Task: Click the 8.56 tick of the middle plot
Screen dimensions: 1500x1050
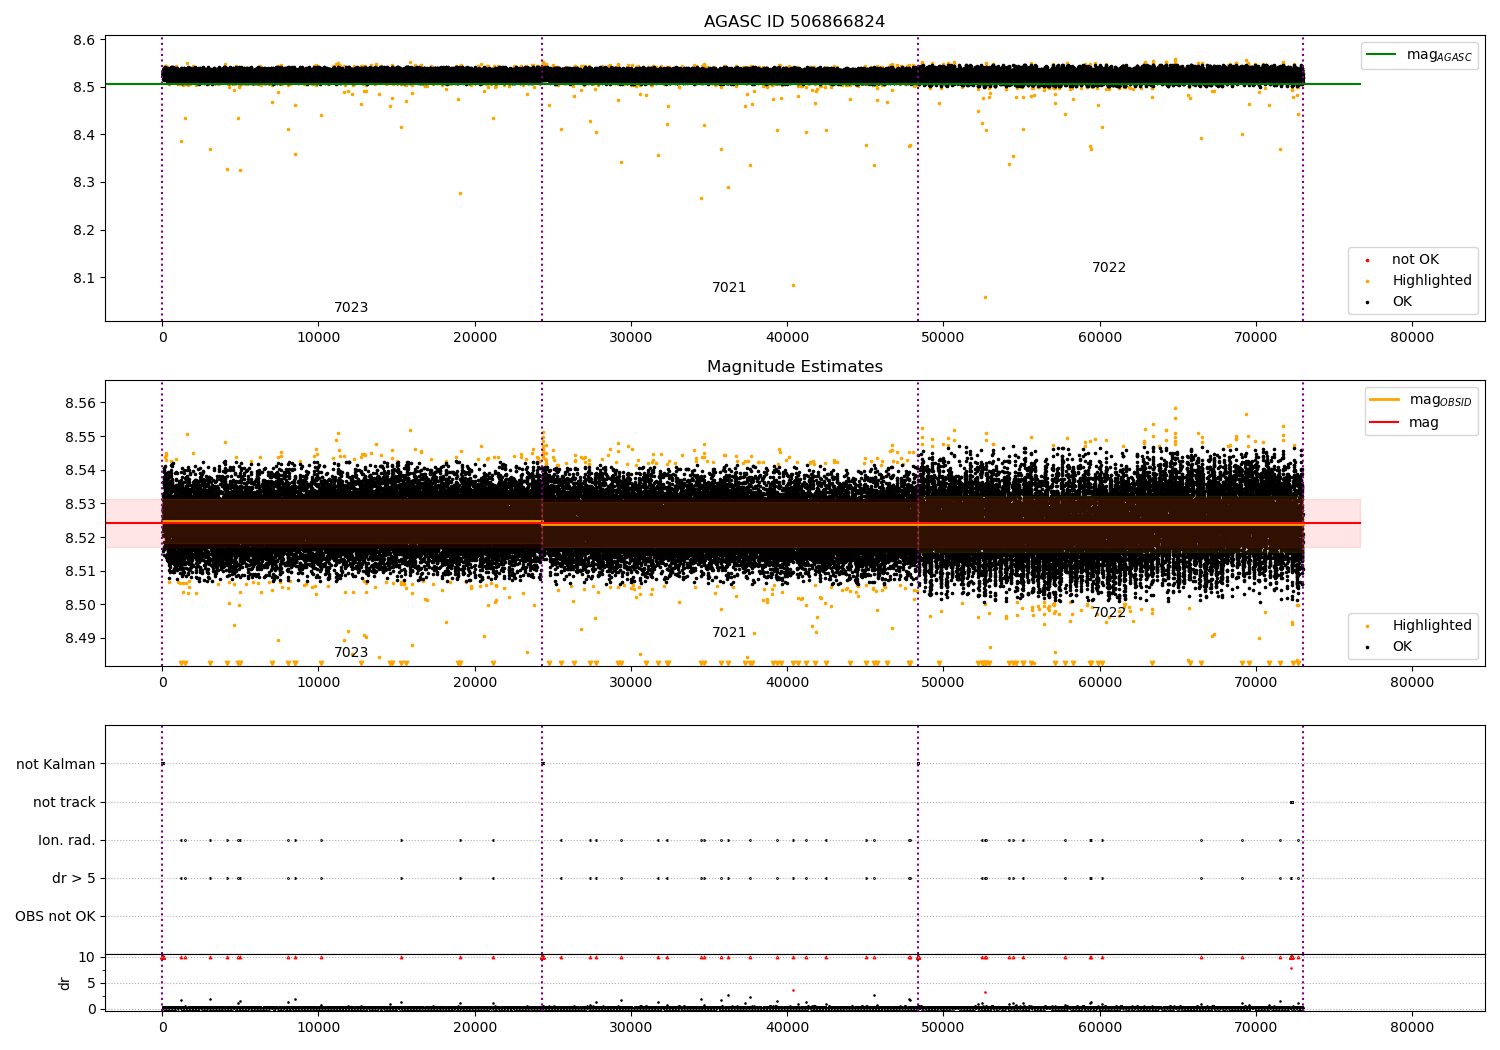Action: [x=80, y=404]
